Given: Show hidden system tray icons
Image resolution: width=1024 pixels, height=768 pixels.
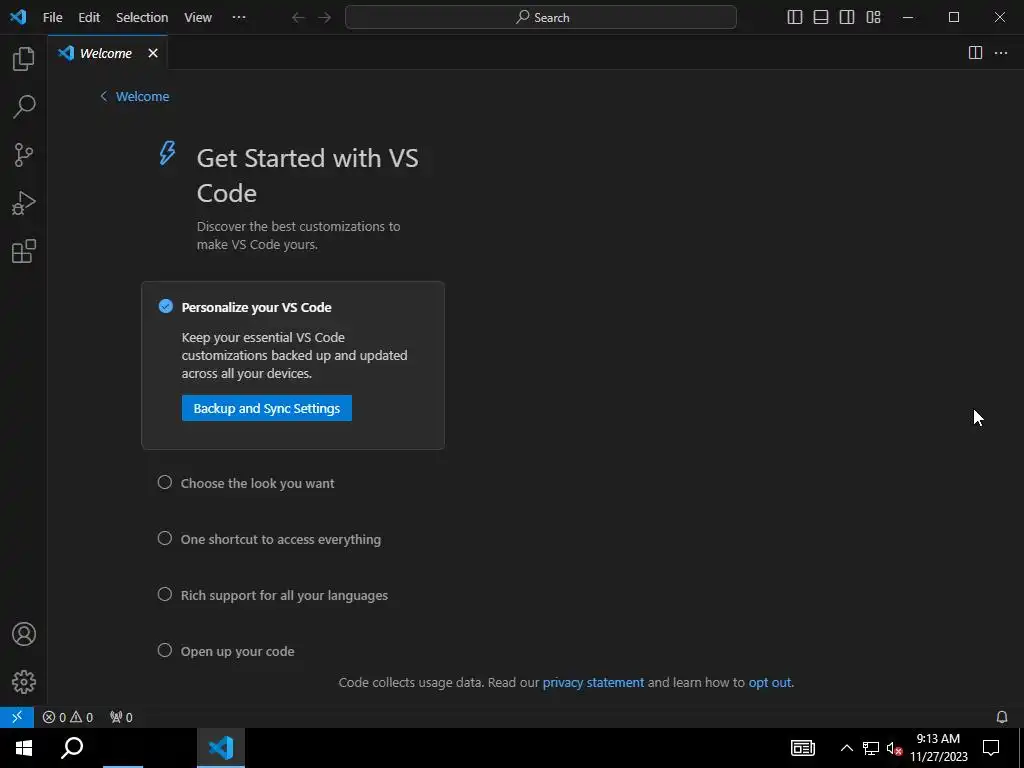Looking at the screenshot, I should pos(846,748).
